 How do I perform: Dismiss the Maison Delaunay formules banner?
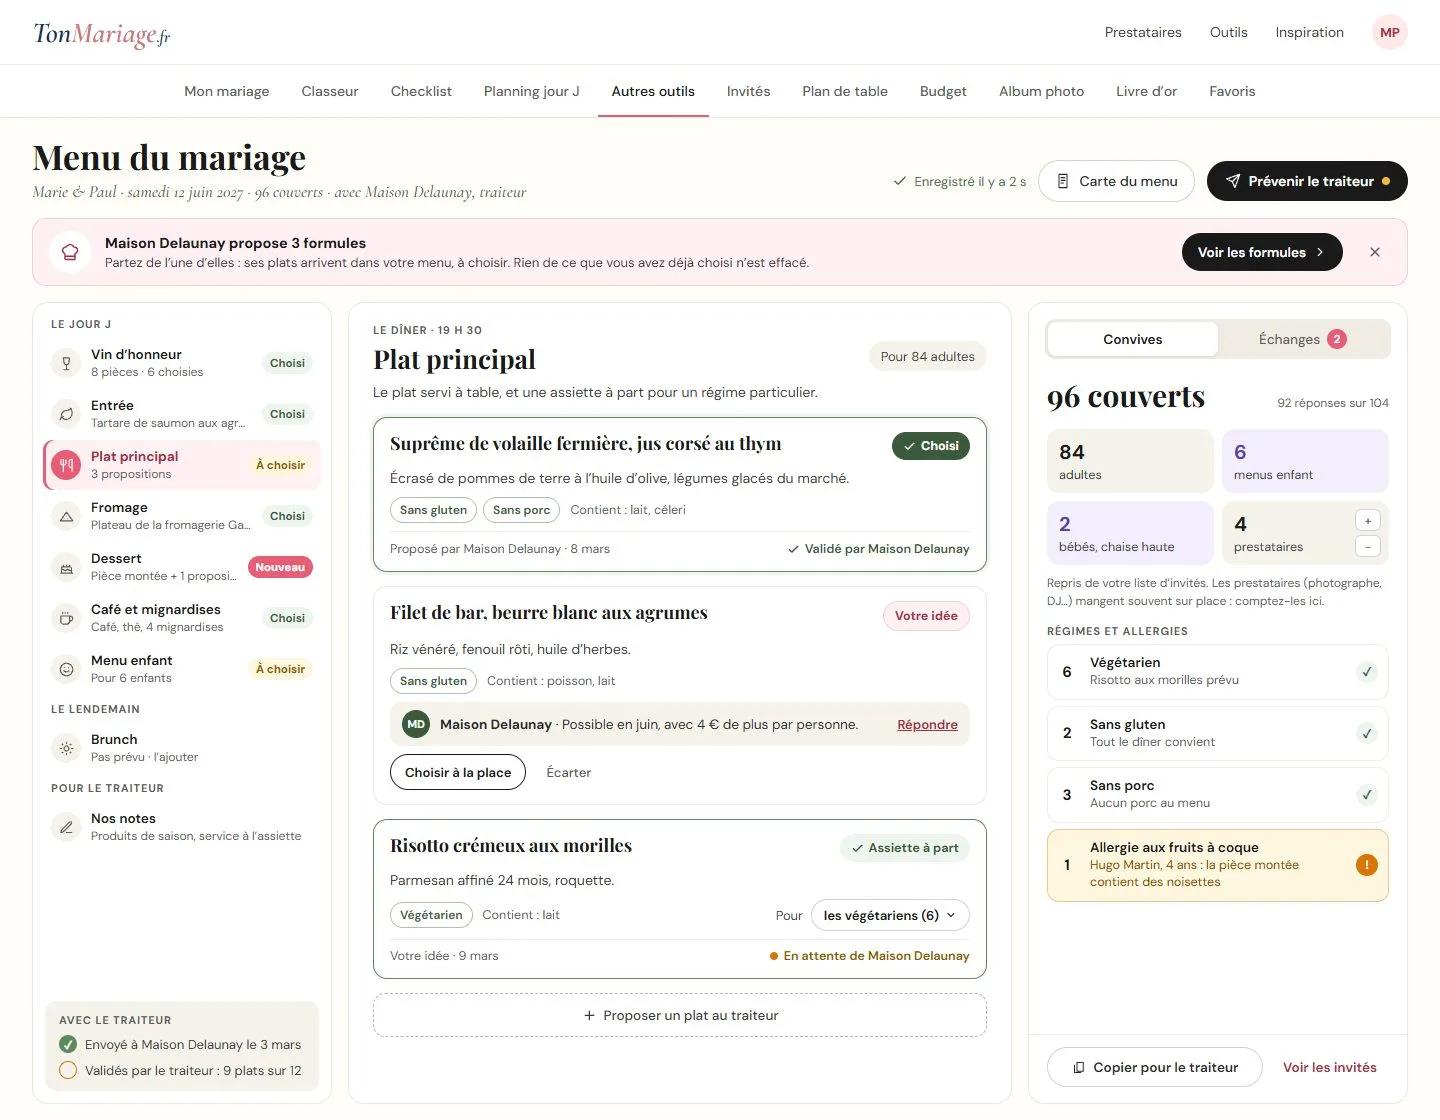[x=1375, y=252]
